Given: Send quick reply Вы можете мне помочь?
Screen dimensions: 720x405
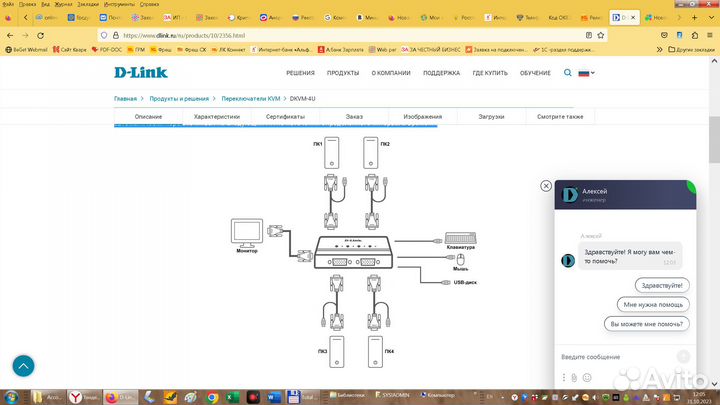Looking at the screenshot, I should [x=647, y=324].
